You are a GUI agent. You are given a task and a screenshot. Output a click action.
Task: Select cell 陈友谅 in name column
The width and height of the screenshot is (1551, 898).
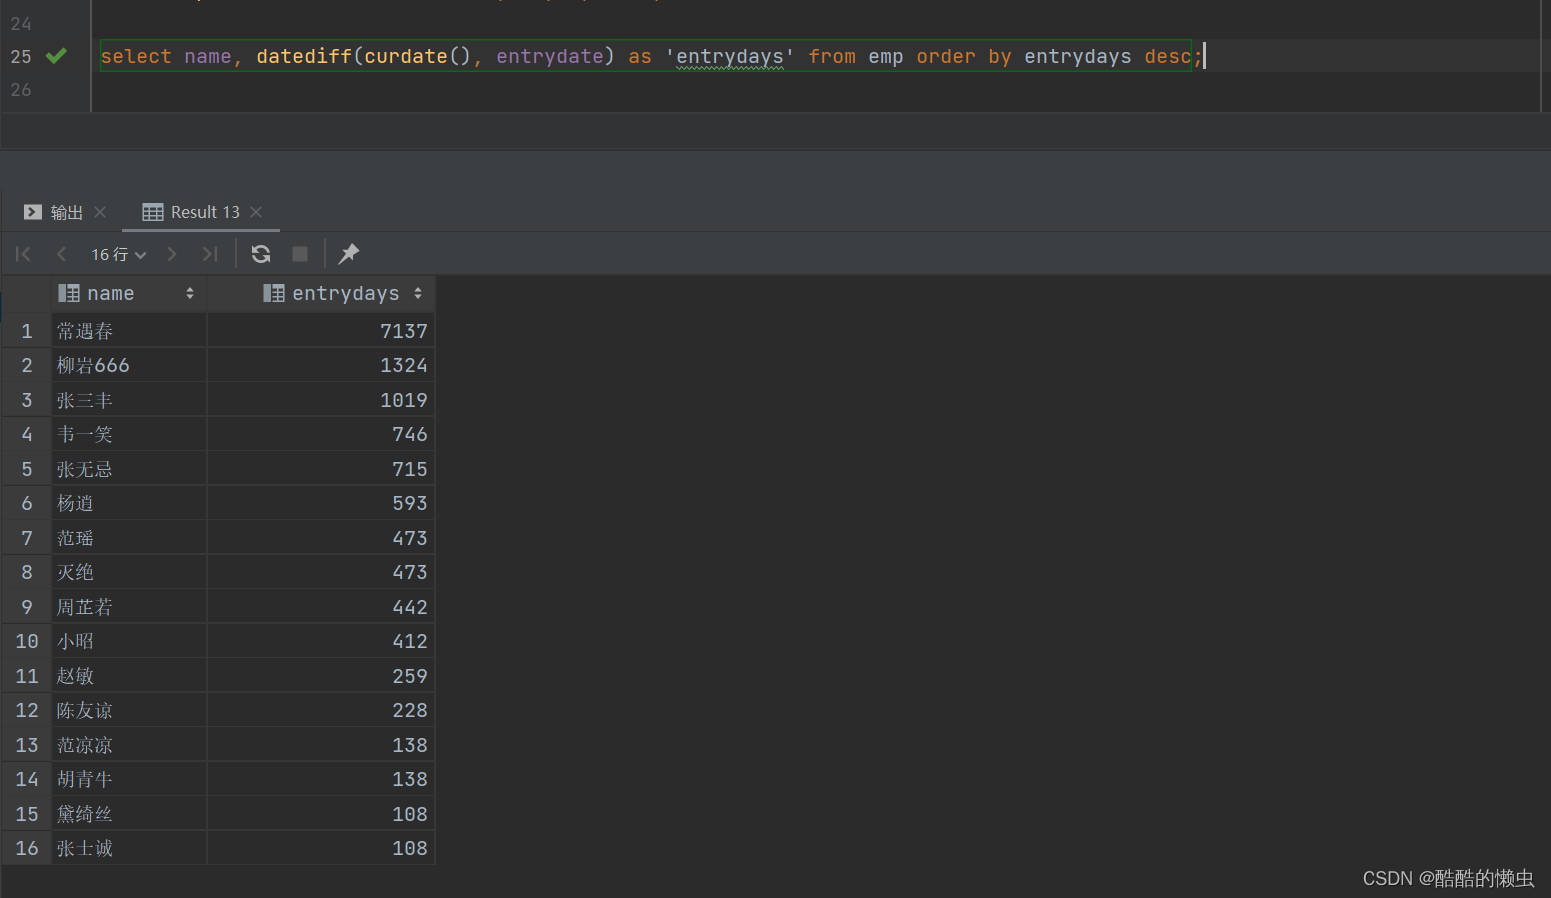tap(129, 710)
